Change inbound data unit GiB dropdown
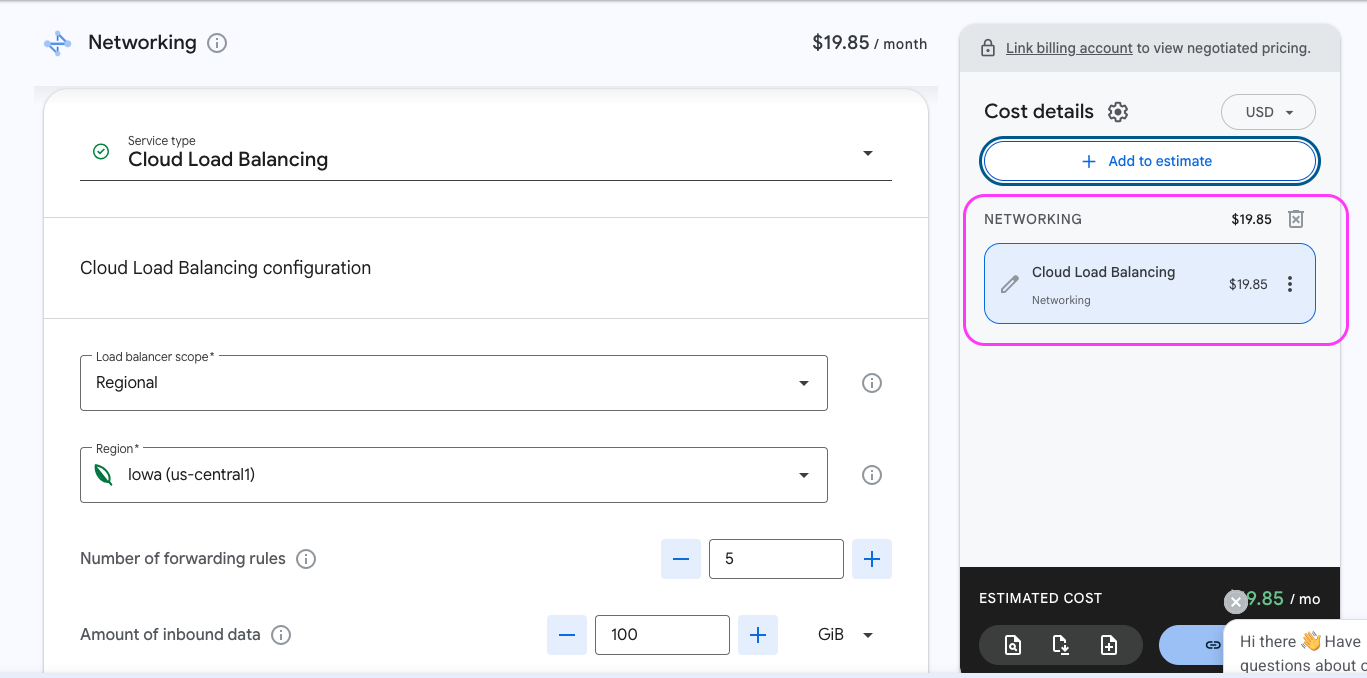Screen dimensions: 1367x678 coord(845,635)
